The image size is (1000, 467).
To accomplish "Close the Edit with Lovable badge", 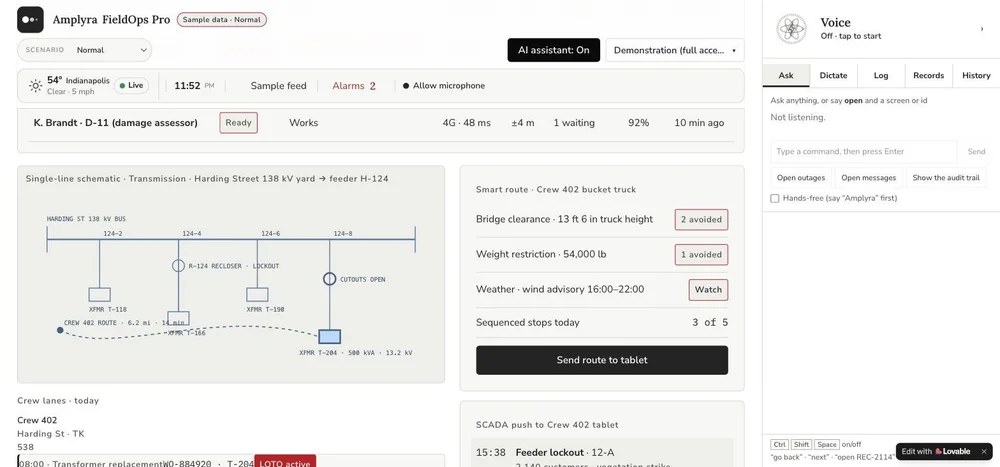I will (x=984, y=451).
